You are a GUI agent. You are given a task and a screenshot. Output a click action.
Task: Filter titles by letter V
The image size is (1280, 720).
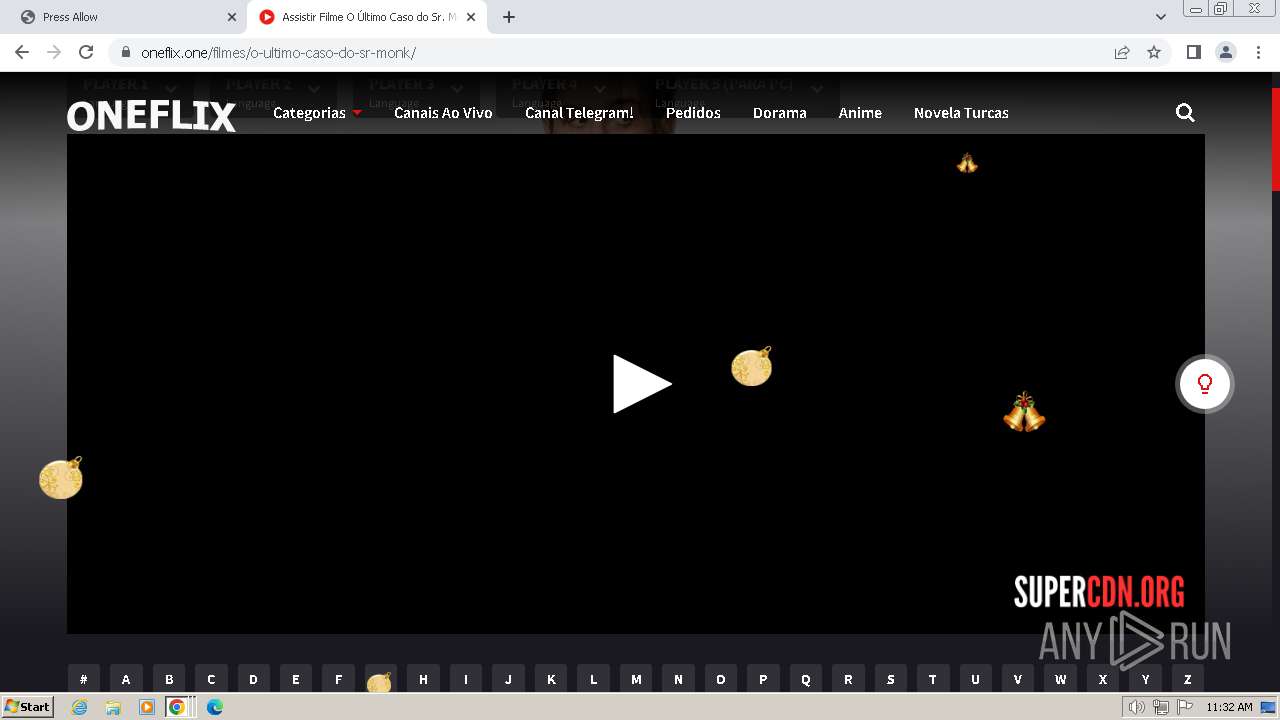1018,679
